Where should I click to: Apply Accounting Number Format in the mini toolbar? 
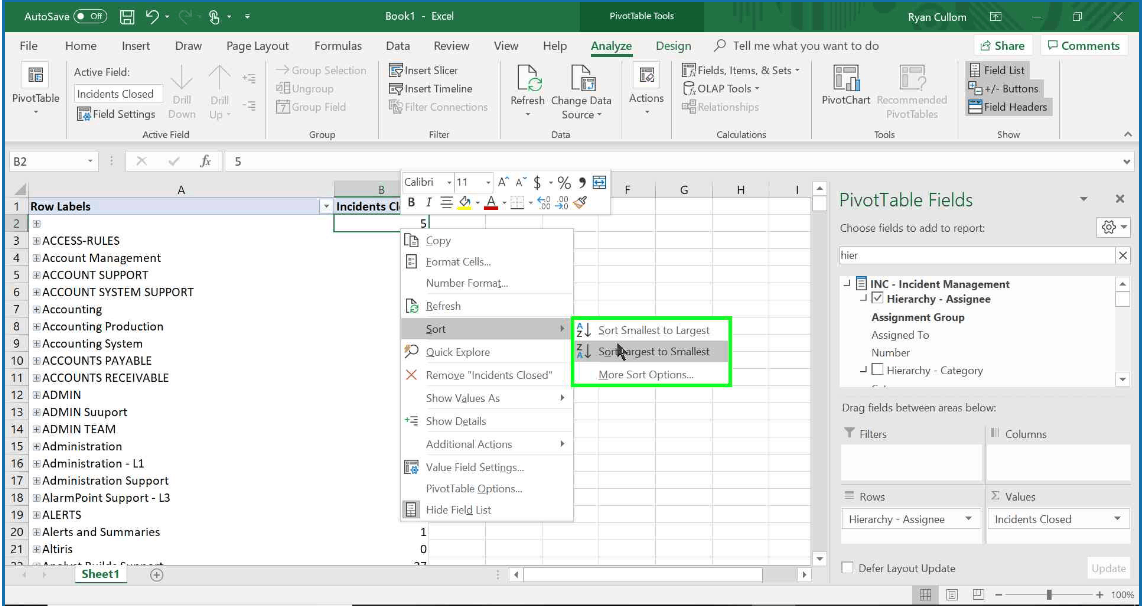(x=537, y=182)
